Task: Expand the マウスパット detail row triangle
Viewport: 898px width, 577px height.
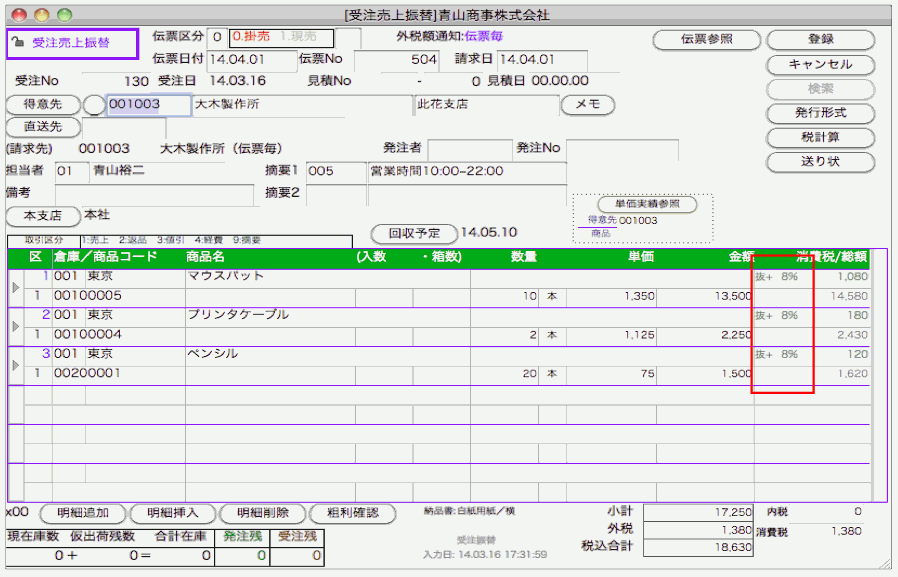Action: (15, 287)
